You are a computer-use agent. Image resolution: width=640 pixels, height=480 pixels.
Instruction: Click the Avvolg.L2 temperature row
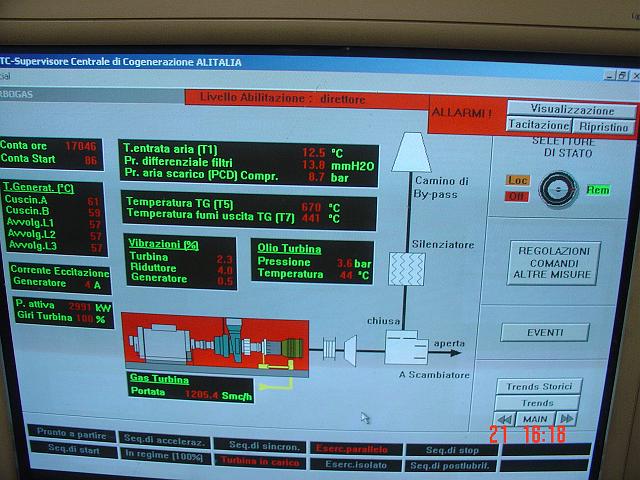[x=55, y=235]
